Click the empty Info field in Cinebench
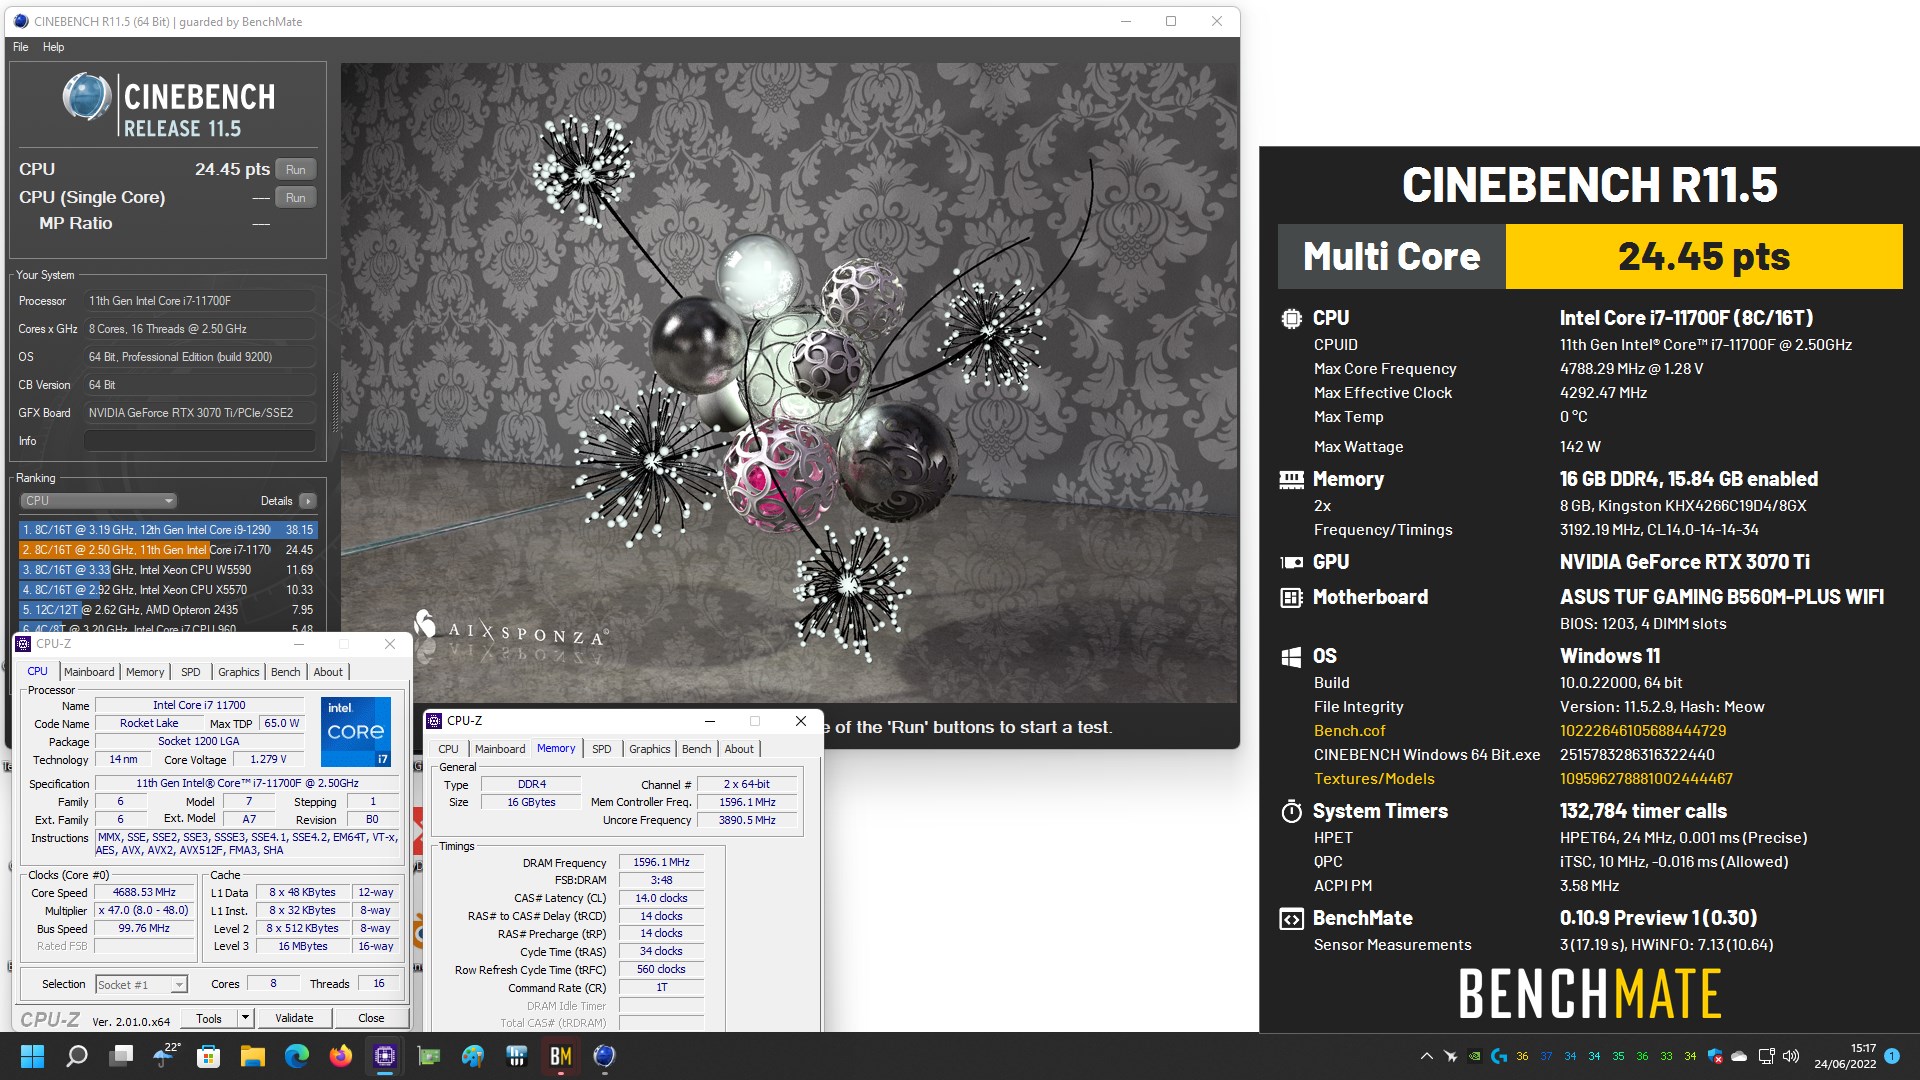This screenshot has width=1920, height=1080. 200,441
